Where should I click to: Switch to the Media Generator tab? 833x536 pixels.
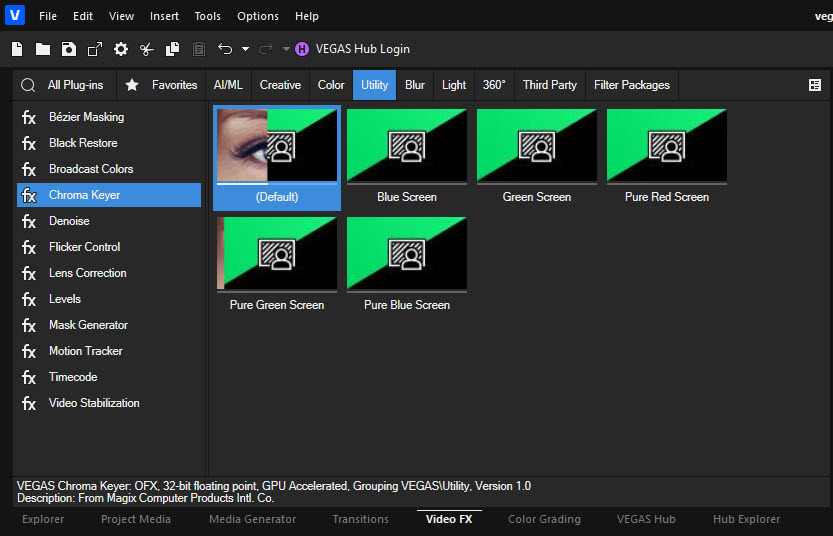point(252,520)
